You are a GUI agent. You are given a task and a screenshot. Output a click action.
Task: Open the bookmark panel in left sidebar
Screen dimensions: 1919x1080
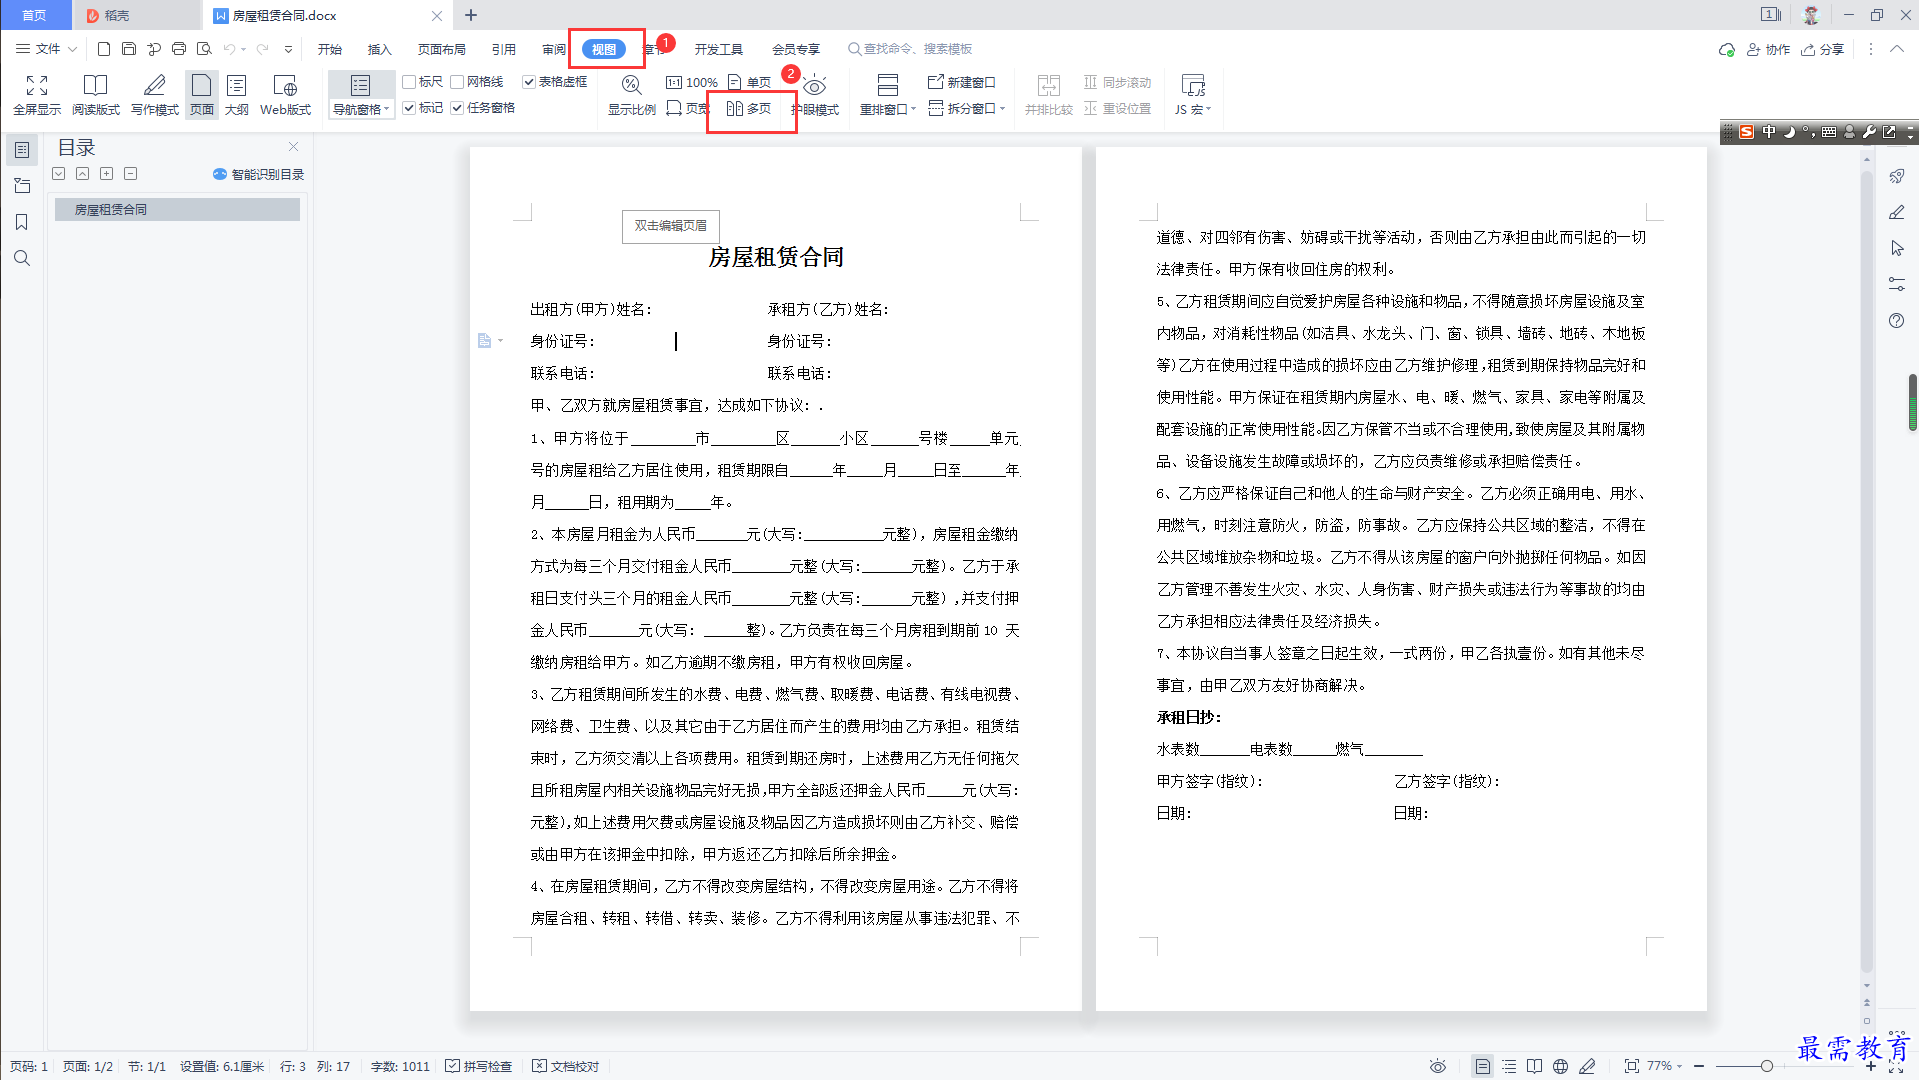[22, 222]
